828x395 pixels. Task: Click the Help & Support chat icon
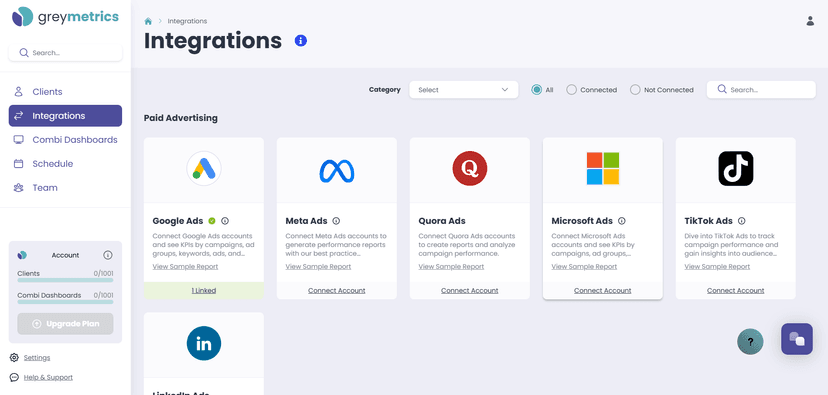coord(14,377)
